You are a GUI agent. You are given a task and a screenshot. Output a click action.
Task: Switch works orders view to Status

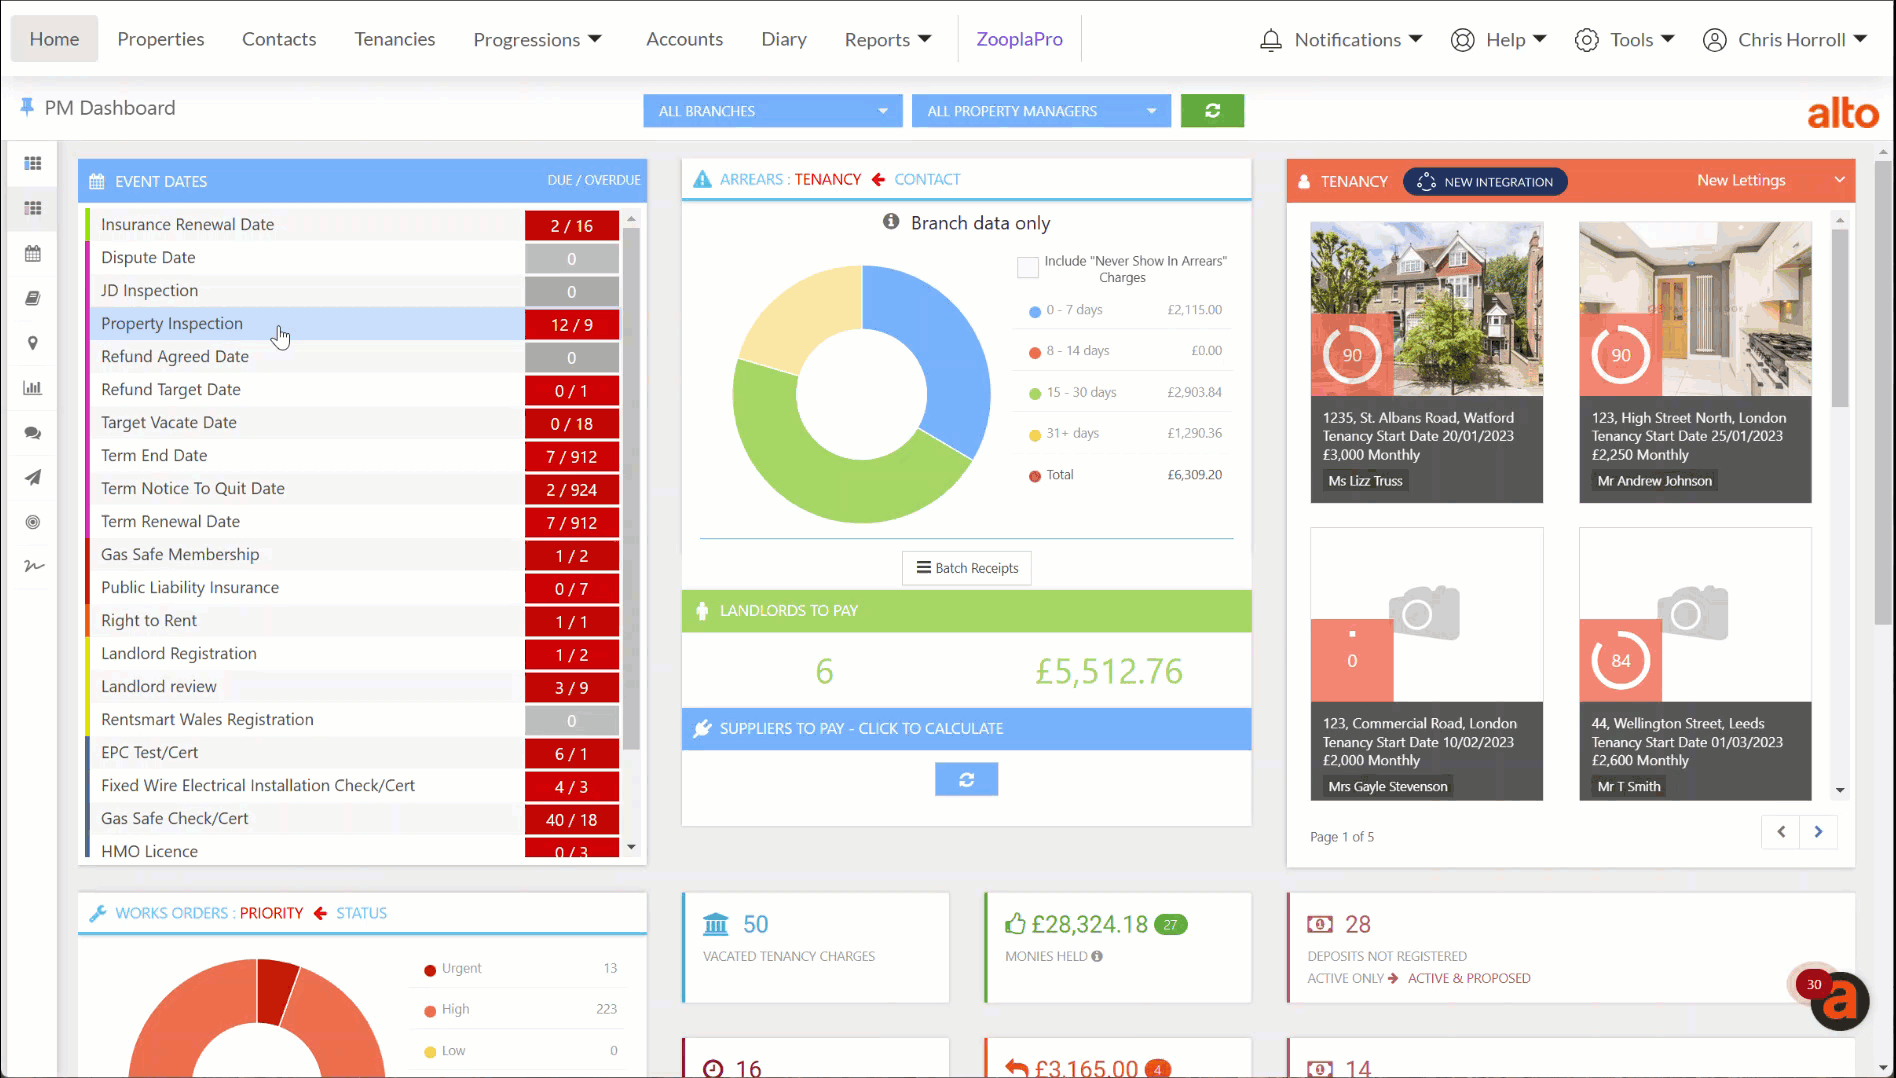pyautogui.click(x=361, y=913)
